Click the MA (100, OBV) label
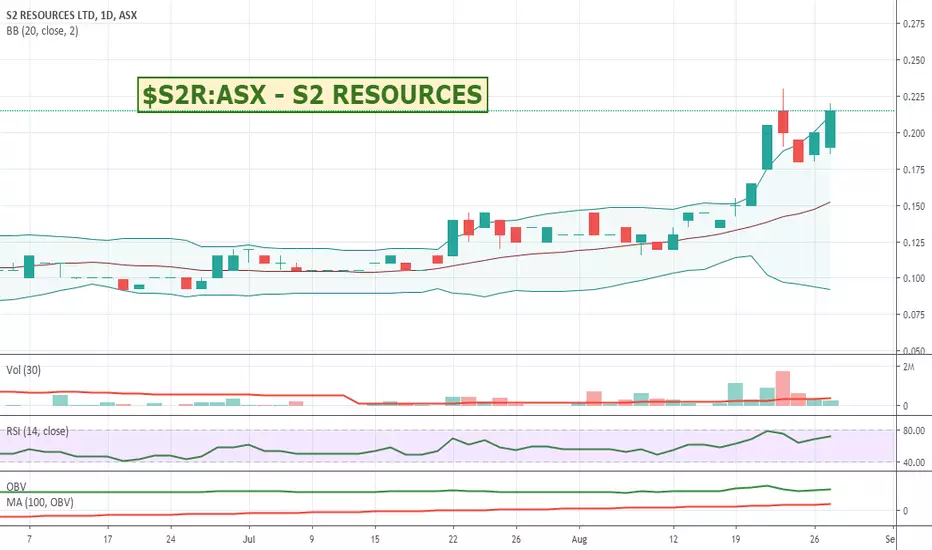This screenshot has height=550, width=932. tap(40, 502)
